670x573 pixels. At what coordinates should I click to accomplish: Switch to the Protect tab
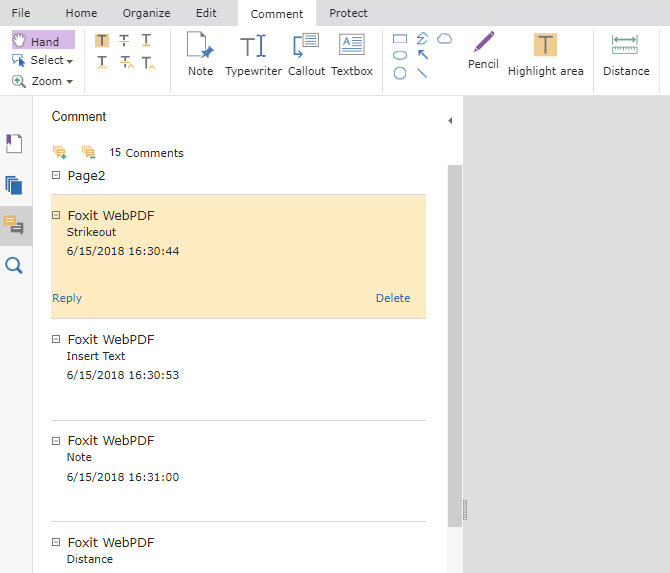(x=348, y=13)
